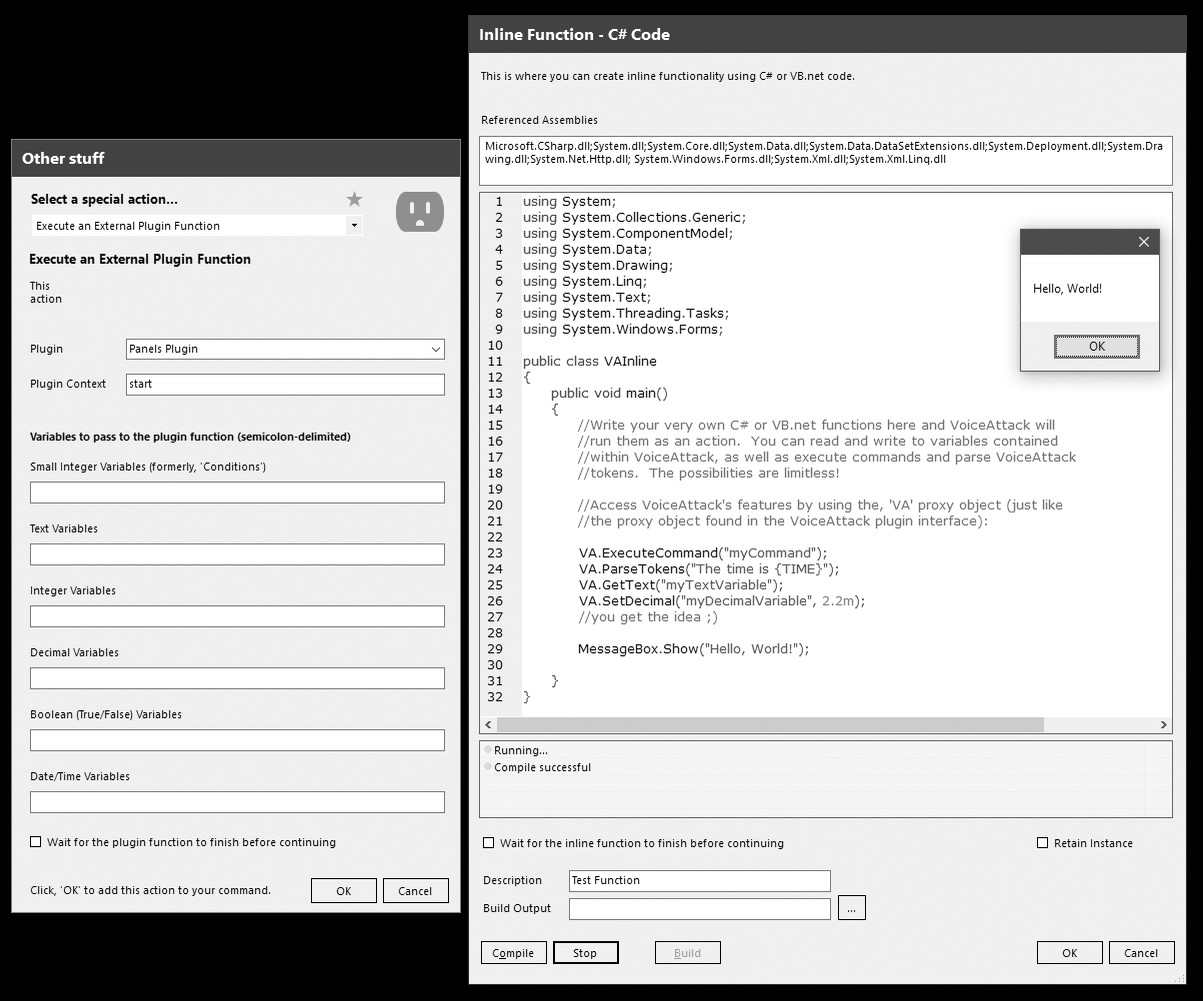Click the Plugin Context text field
This screenshot has height=1001, width=1203.
coord(285,384)
